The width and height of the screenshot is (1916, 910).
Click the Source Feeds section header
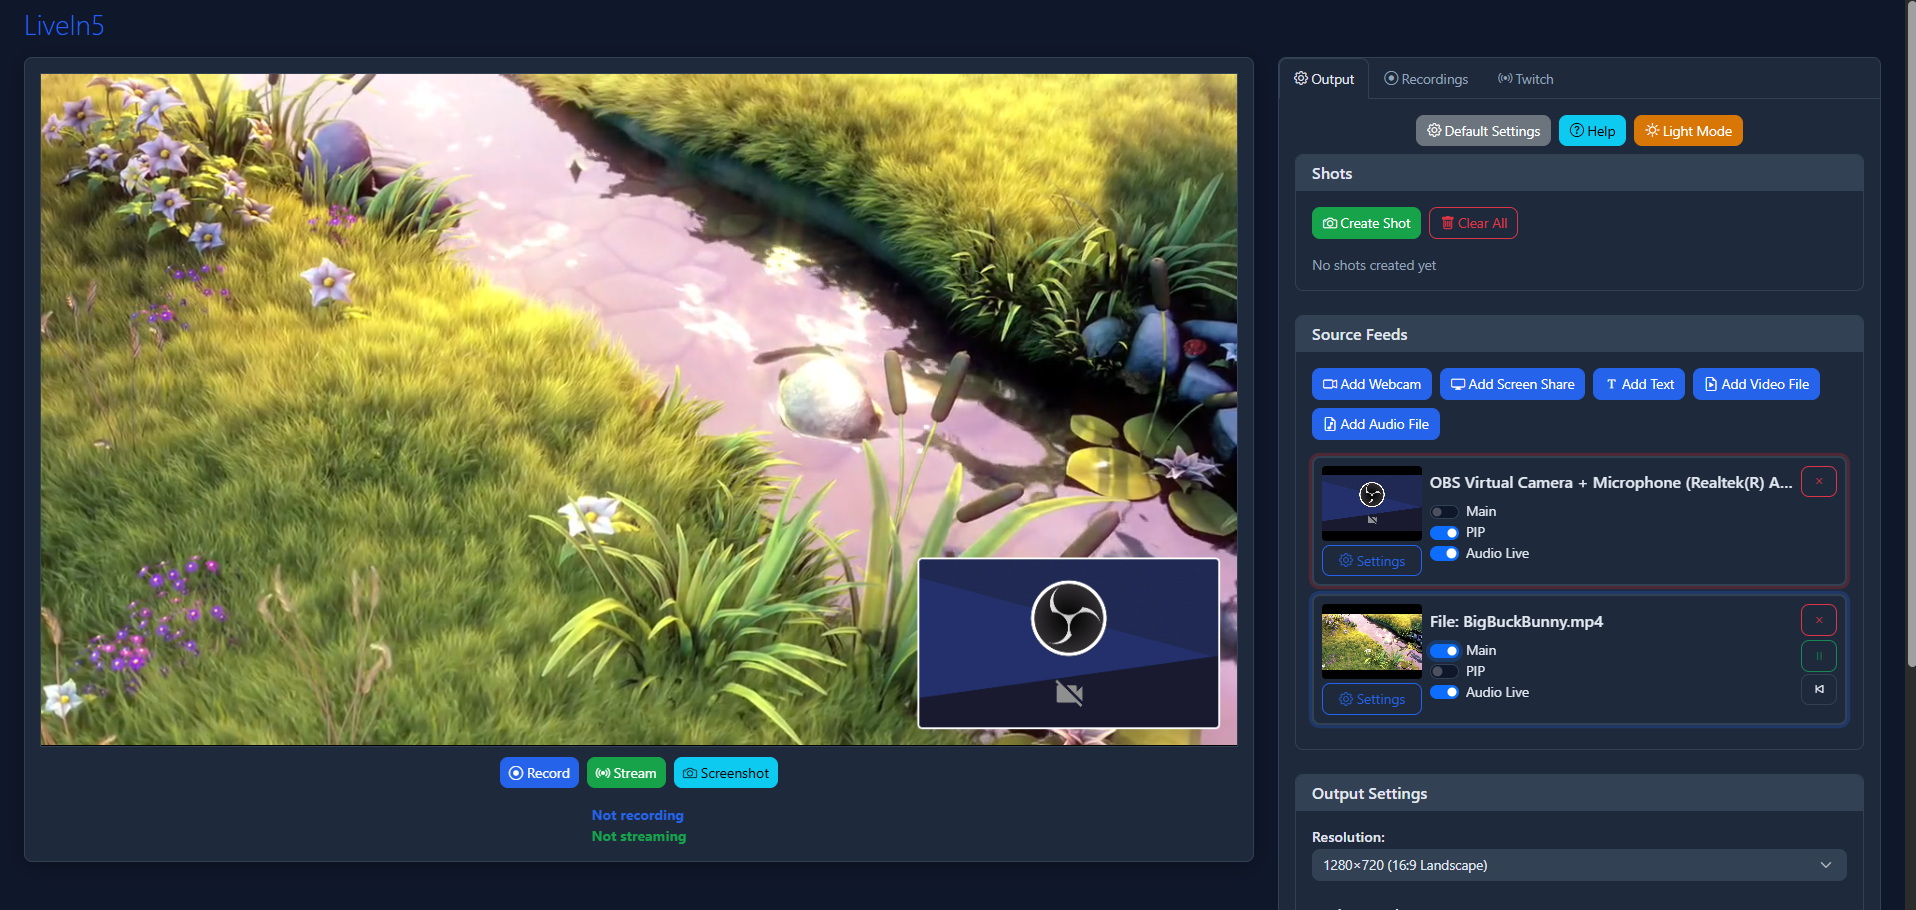[x=1579, y=334]
